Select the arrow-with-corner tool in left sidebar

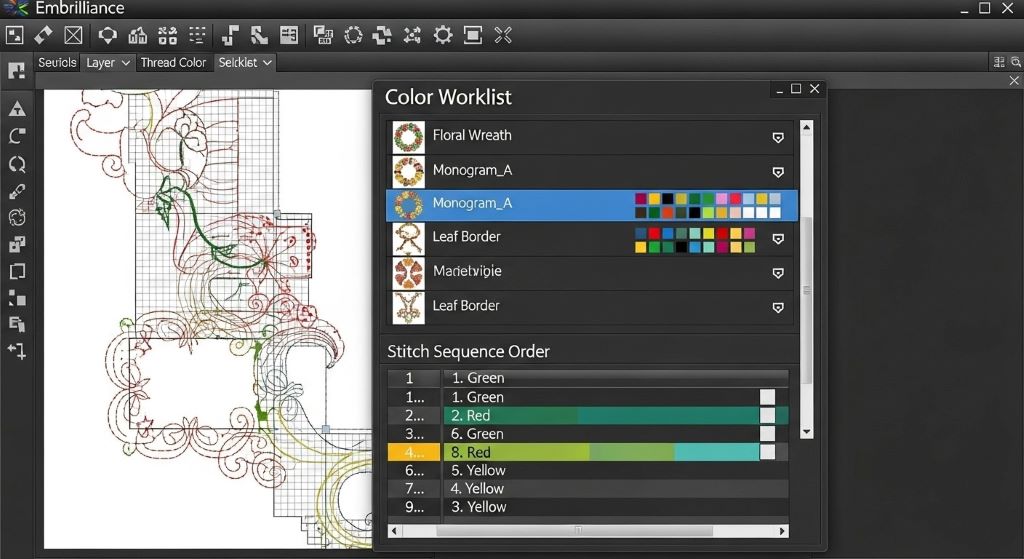coord(17,351)
